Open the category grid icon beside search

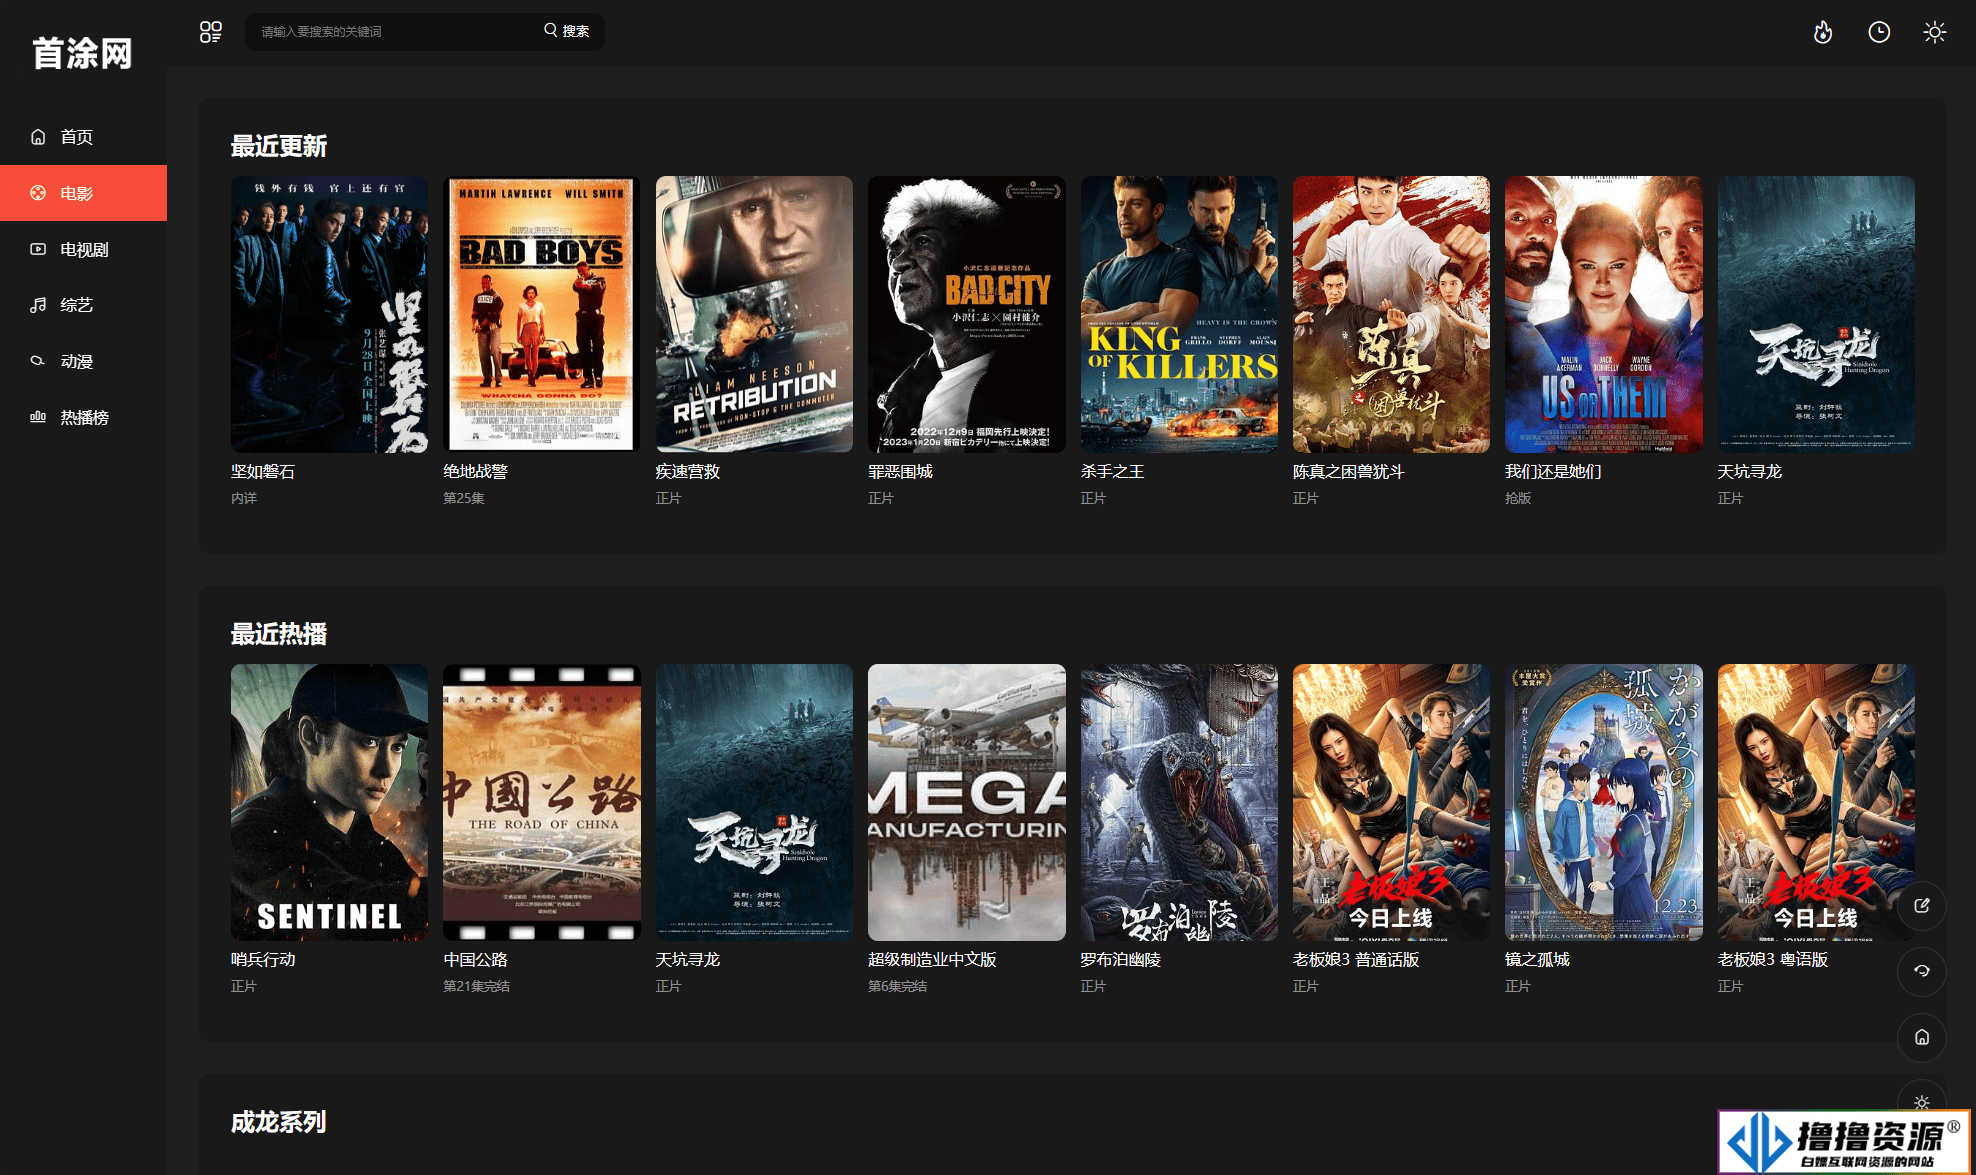click(210, 32)
